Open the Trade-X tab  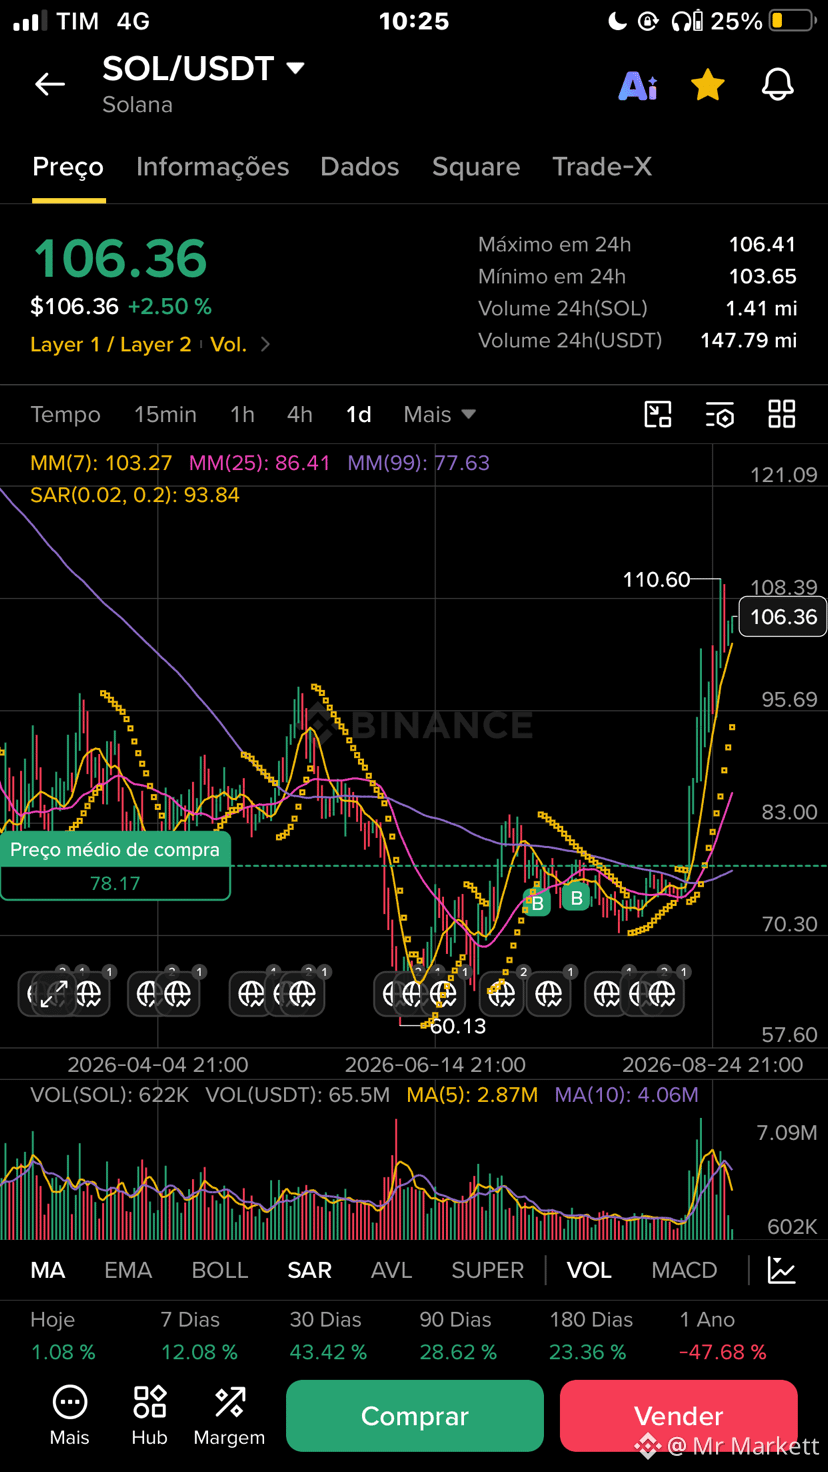pyautogui.click(x=602, y=167)
